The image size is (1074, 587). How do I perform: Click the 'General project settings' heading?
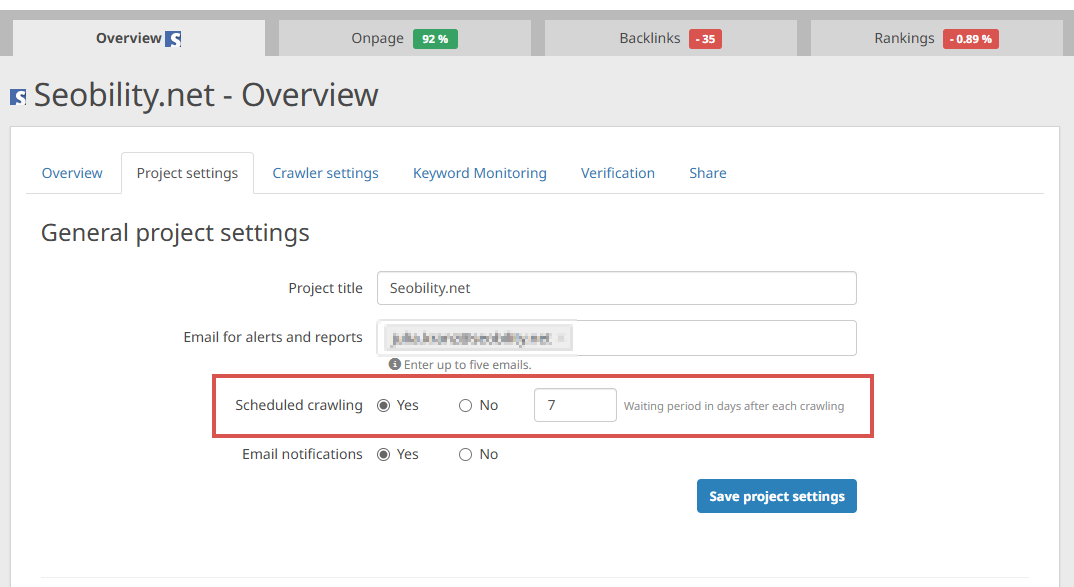pos(175,234)
